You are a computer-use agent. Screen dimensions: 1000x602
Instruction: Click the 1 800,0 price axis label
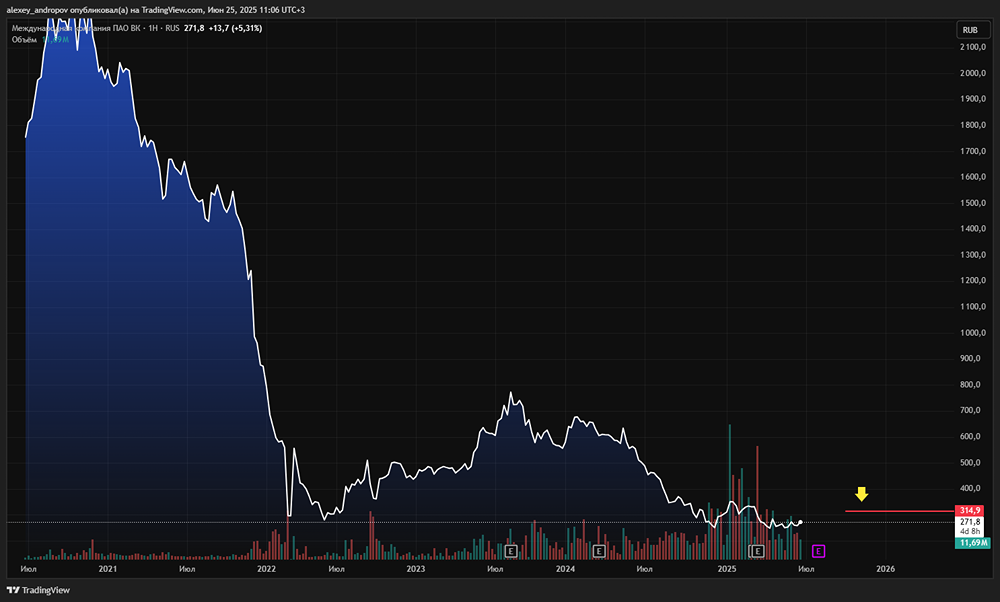pyautogui.click(x=973, y=125)
